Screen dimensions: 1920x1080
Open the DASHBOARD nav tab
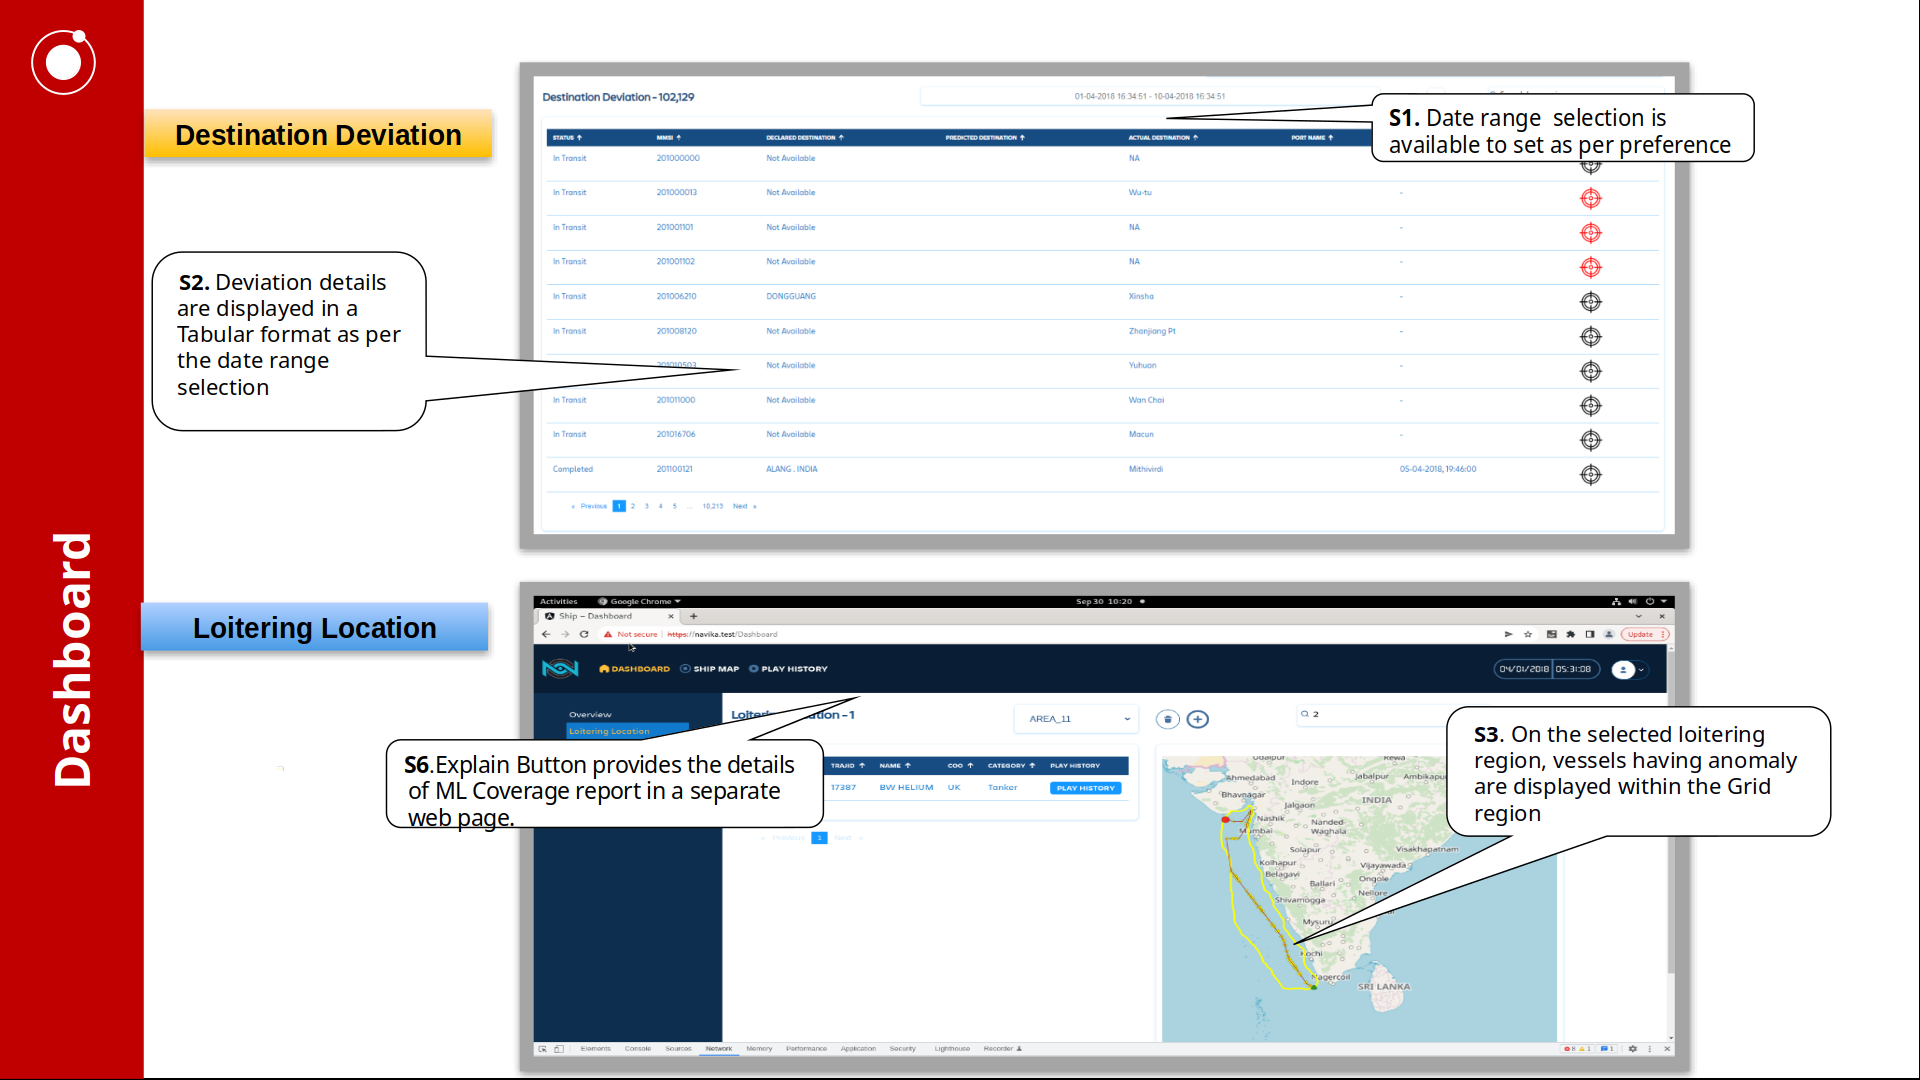click(x=634, y=669)
